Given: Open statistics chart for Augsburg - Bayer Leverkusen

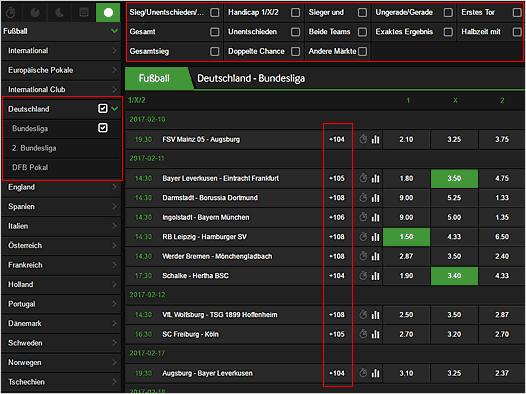Looking at the screenshot, I should click(375, 373).
